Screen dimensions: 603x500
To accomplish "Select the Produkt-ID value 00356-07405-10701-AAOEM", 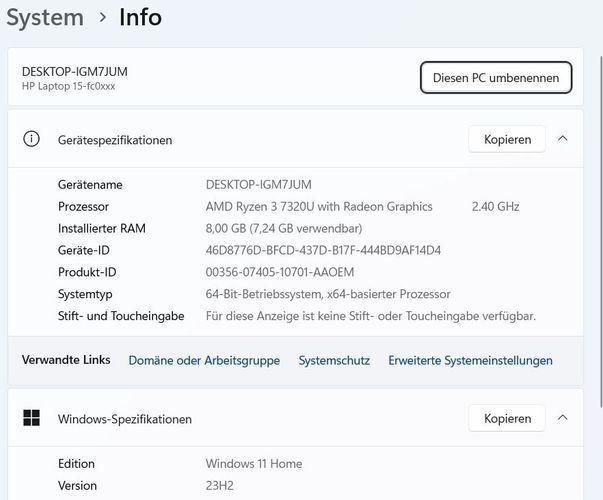I will coord(280,272).
